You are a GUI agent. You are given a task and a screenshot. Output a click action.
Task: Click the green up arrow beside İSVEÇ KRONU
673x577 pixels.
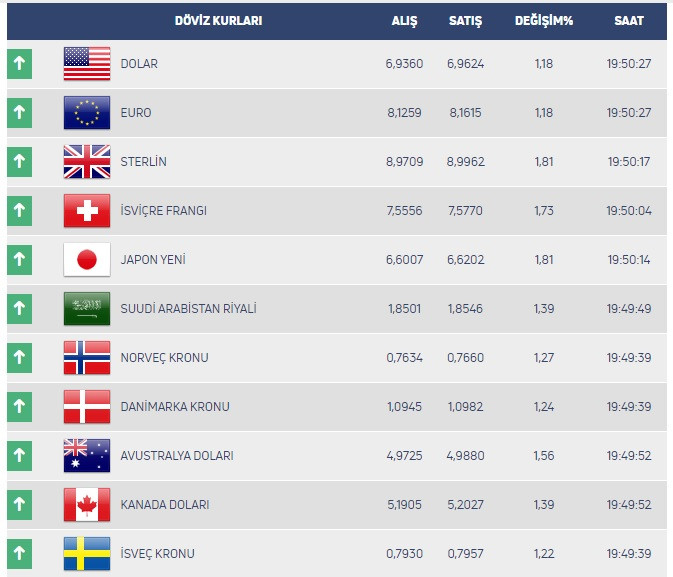point(19,554)
